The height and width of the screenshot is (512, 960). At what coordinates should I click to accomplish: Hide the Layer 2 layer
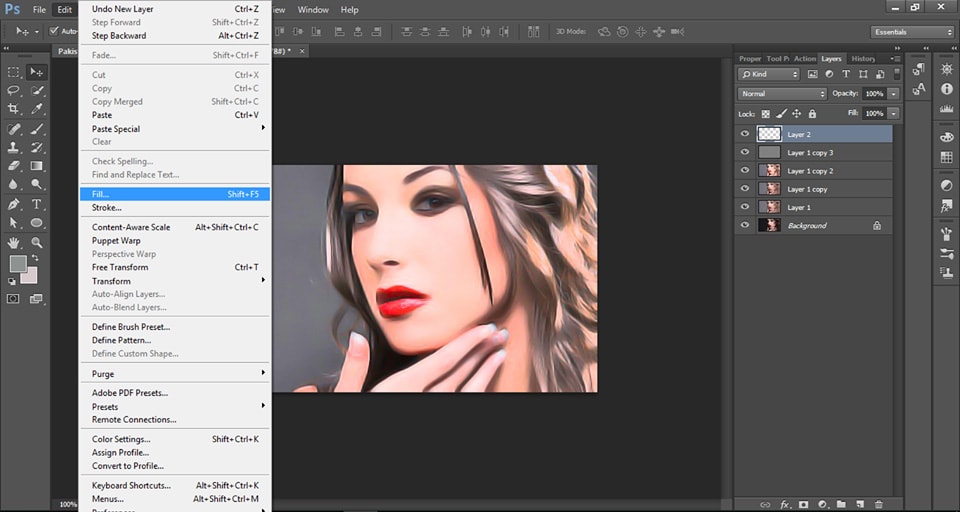[744, 134]
